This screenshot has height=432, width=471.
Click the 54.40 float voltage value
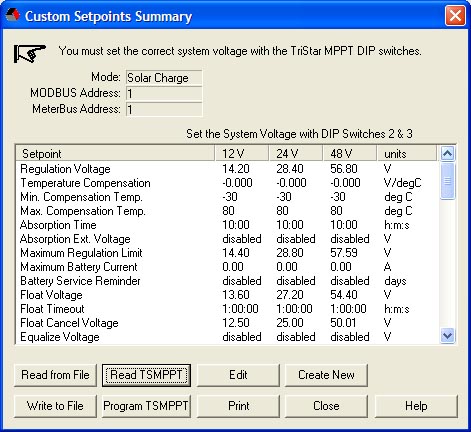pos(344,295)
